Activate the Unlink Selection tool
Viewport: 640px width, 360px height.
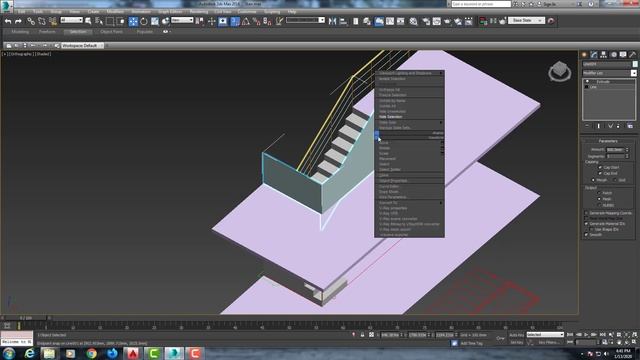tap(42, 21)
